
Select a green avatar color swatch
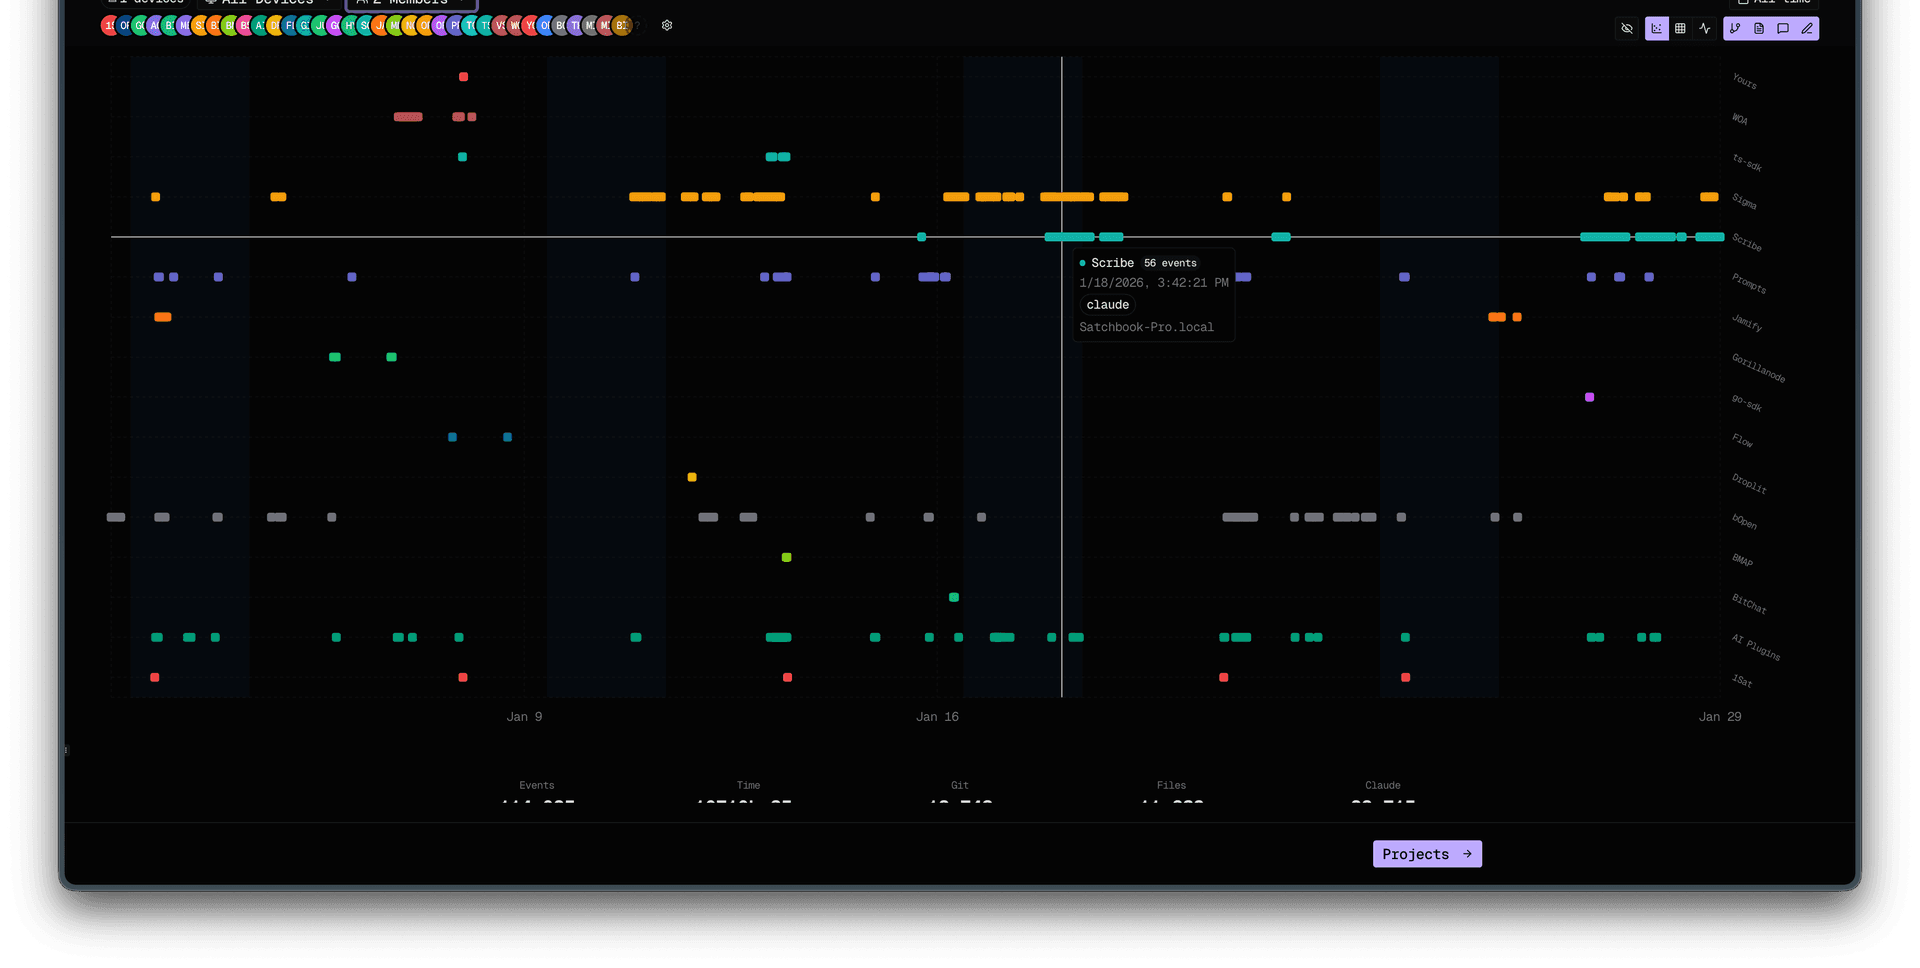[x=140, y=26]
